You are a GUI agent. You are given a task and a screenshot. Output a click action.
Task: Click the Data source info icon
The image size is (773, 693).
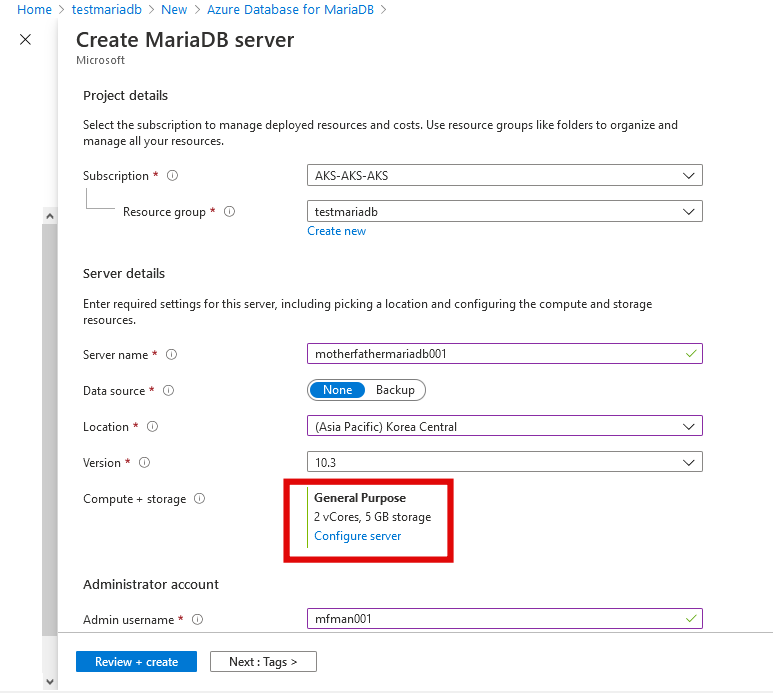[x=169, y=390]
